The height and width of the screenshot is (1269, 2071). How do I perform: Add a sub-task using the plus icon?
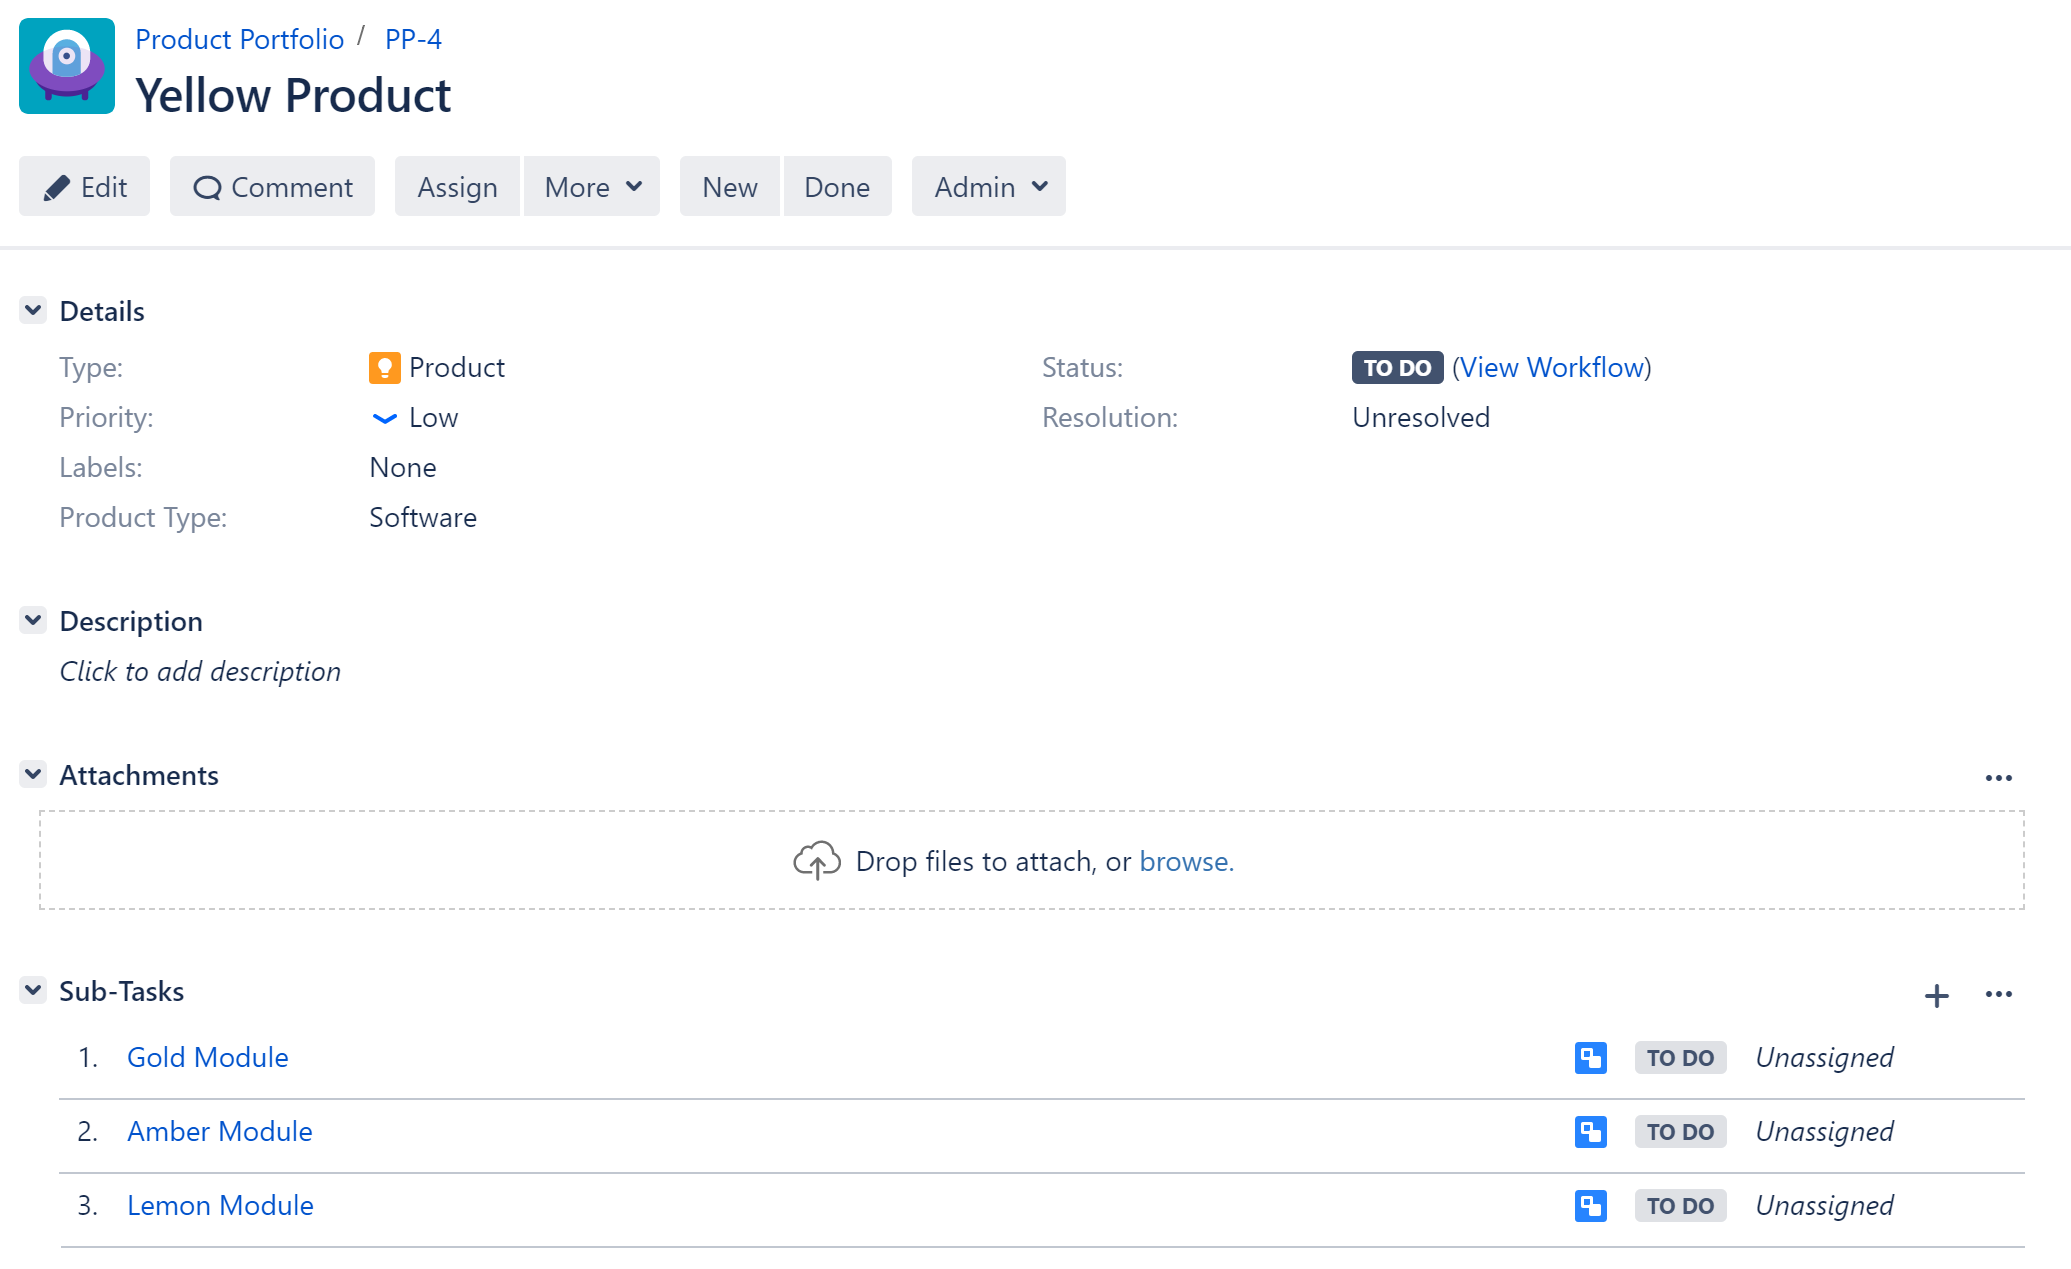(1937, 995)
